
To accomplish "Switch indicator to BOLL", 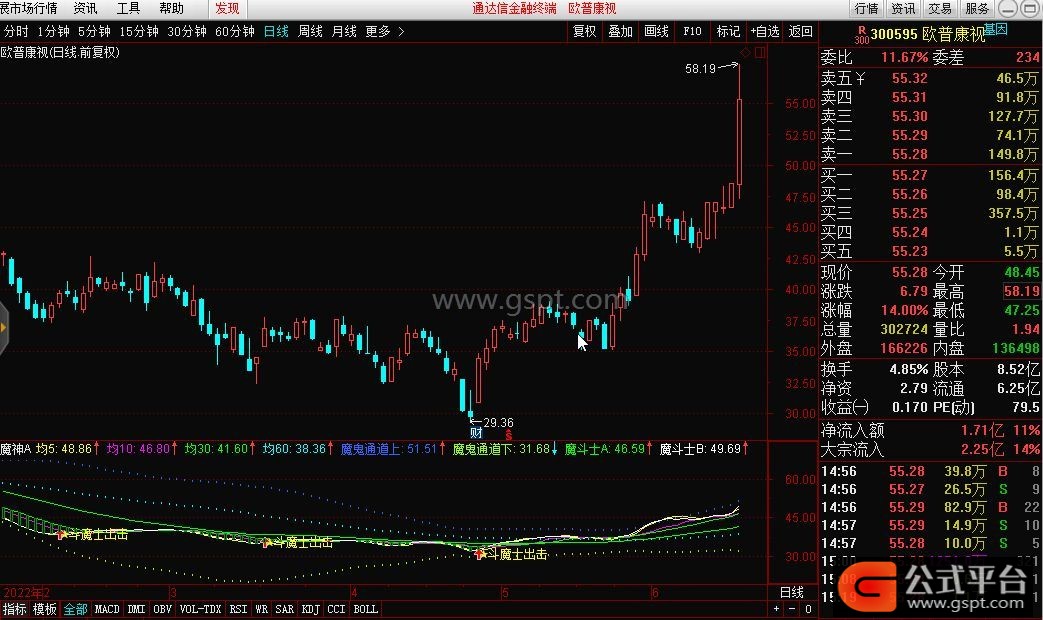I will point(366,609).
